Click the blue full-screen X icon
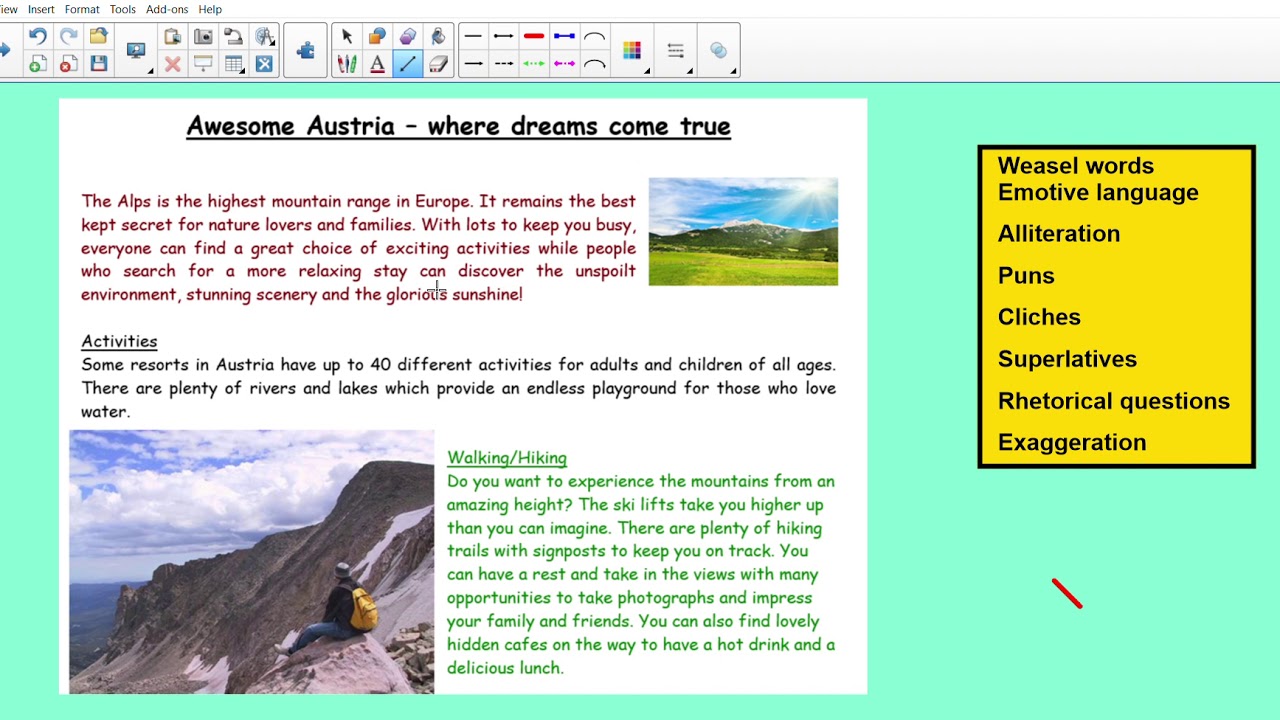Viewport: 1280px width, 720px height. 264,64
